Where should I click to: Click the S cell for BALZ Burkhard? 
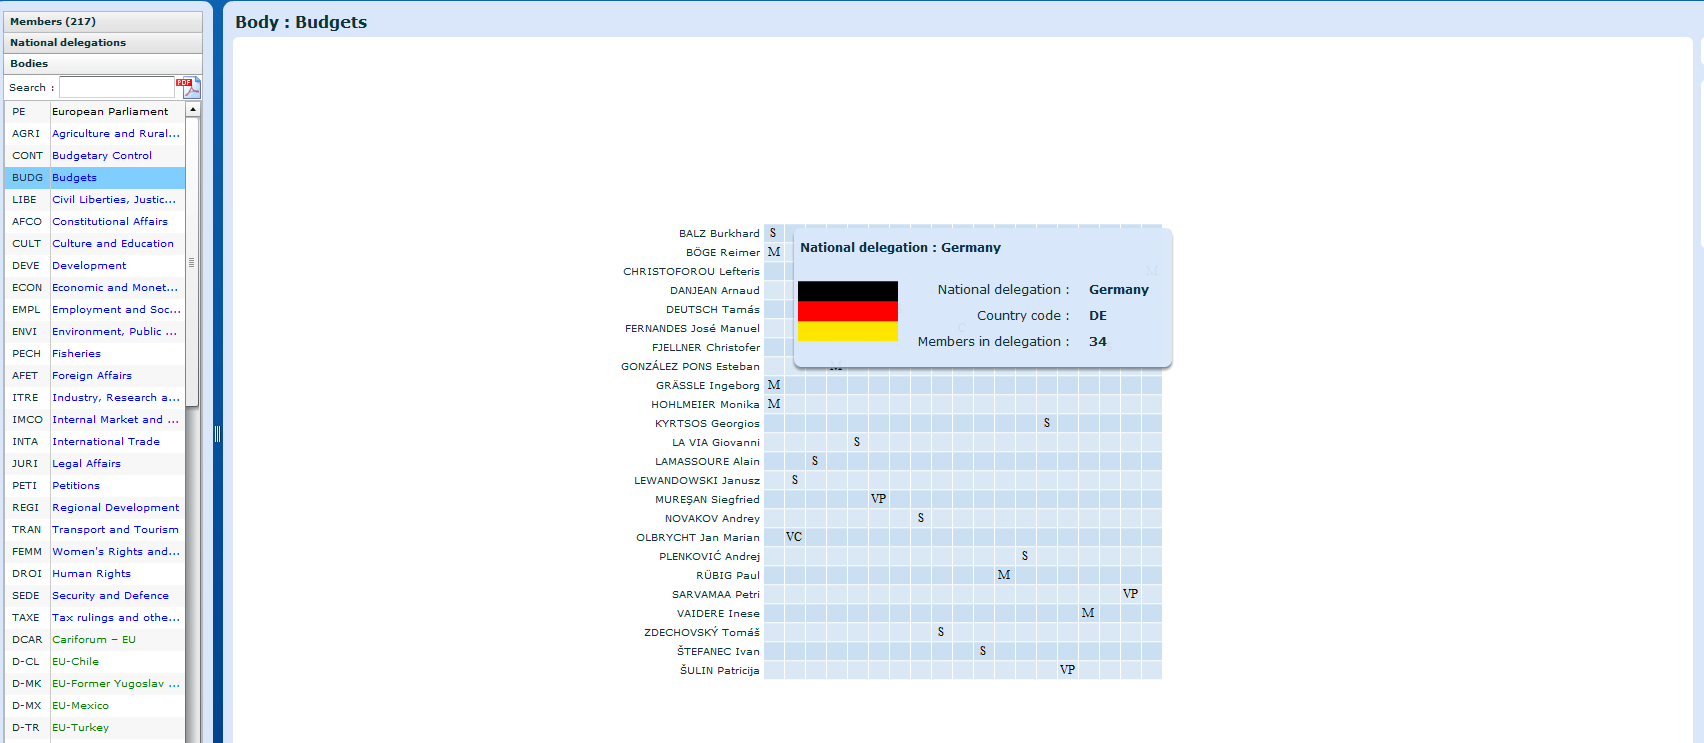(774, 233)
